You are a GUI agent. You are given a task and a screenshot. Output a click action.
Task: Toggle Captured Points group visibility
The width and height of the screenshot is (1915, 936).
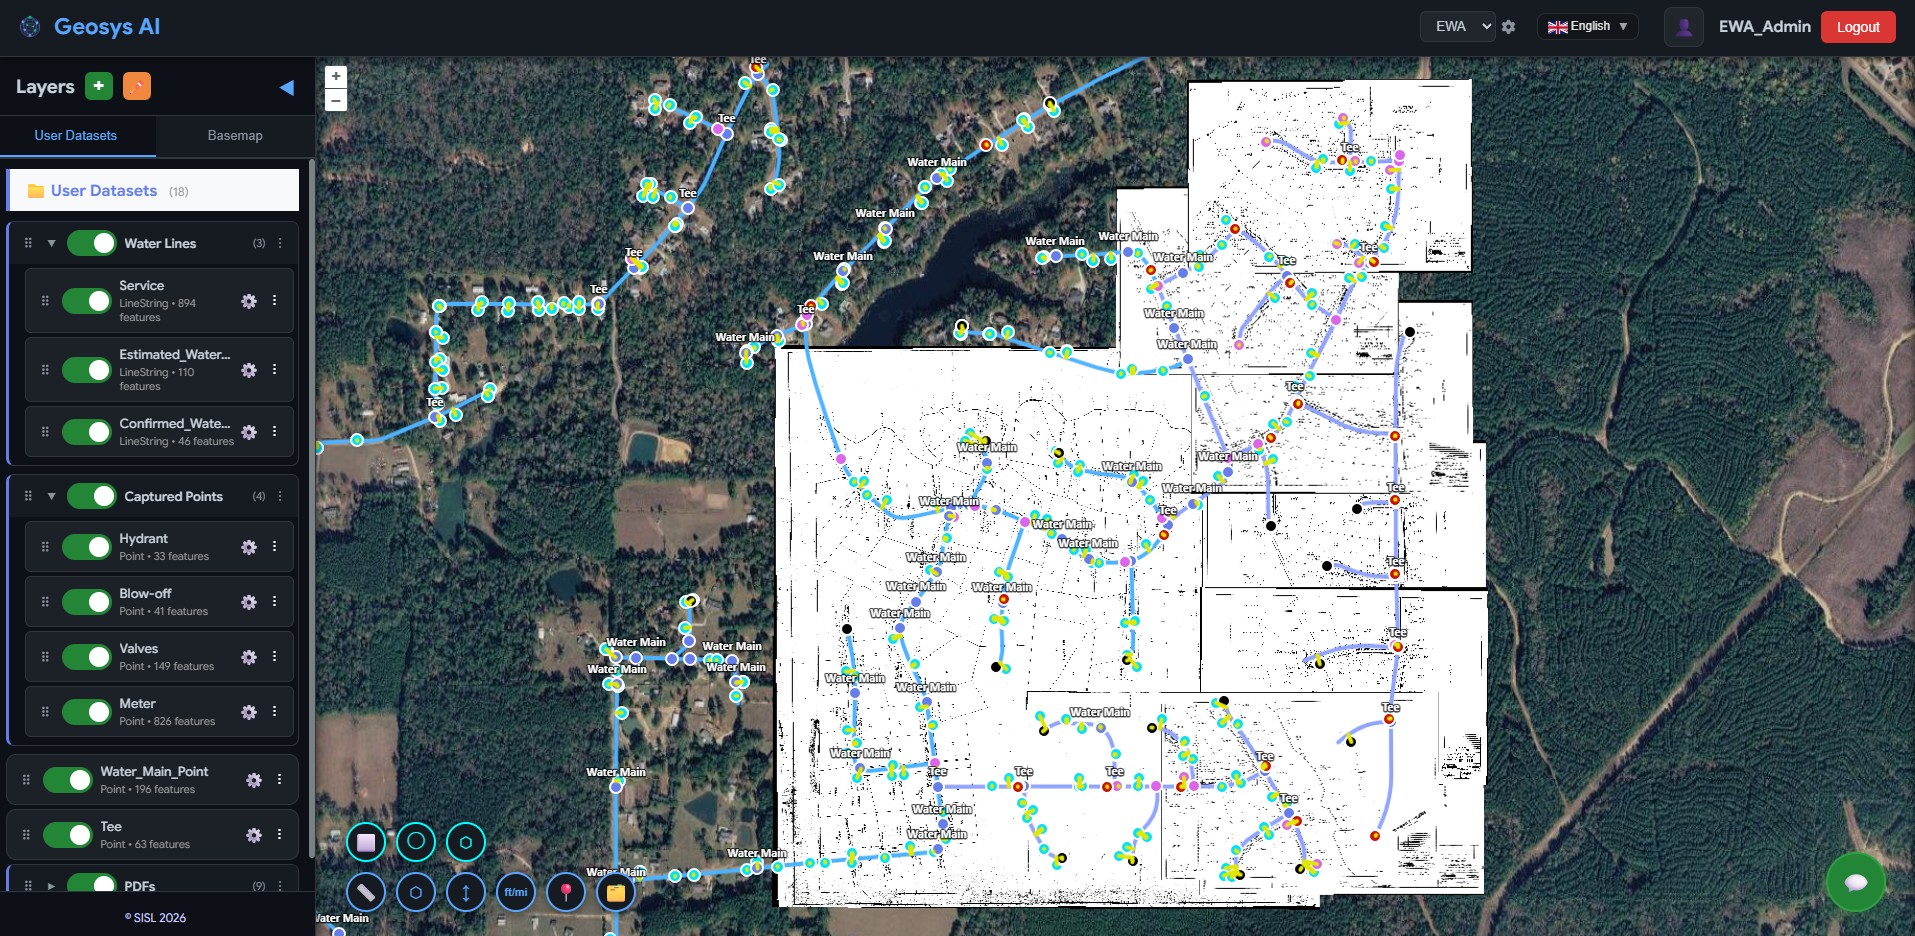(92, 496)
